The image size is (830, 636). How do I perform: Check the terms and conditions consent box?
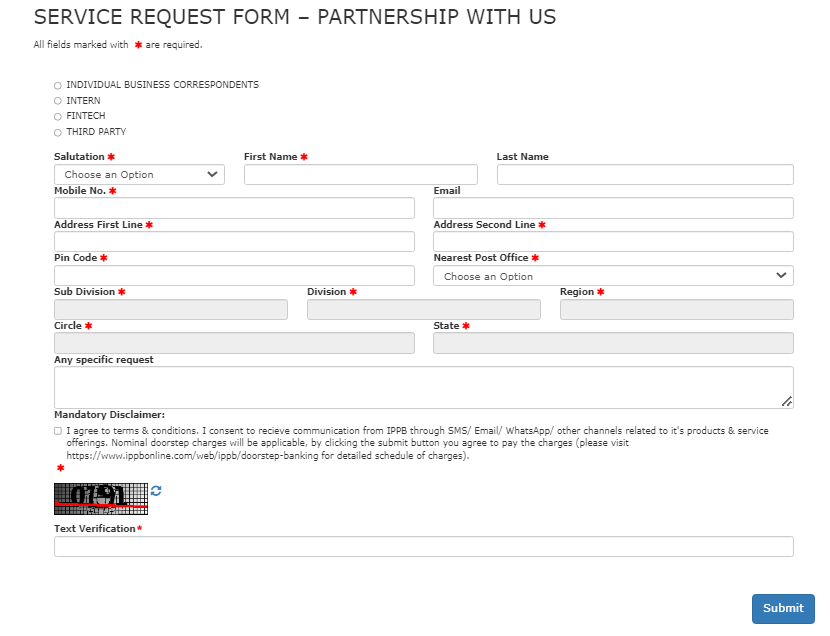[x=57, y=430]
